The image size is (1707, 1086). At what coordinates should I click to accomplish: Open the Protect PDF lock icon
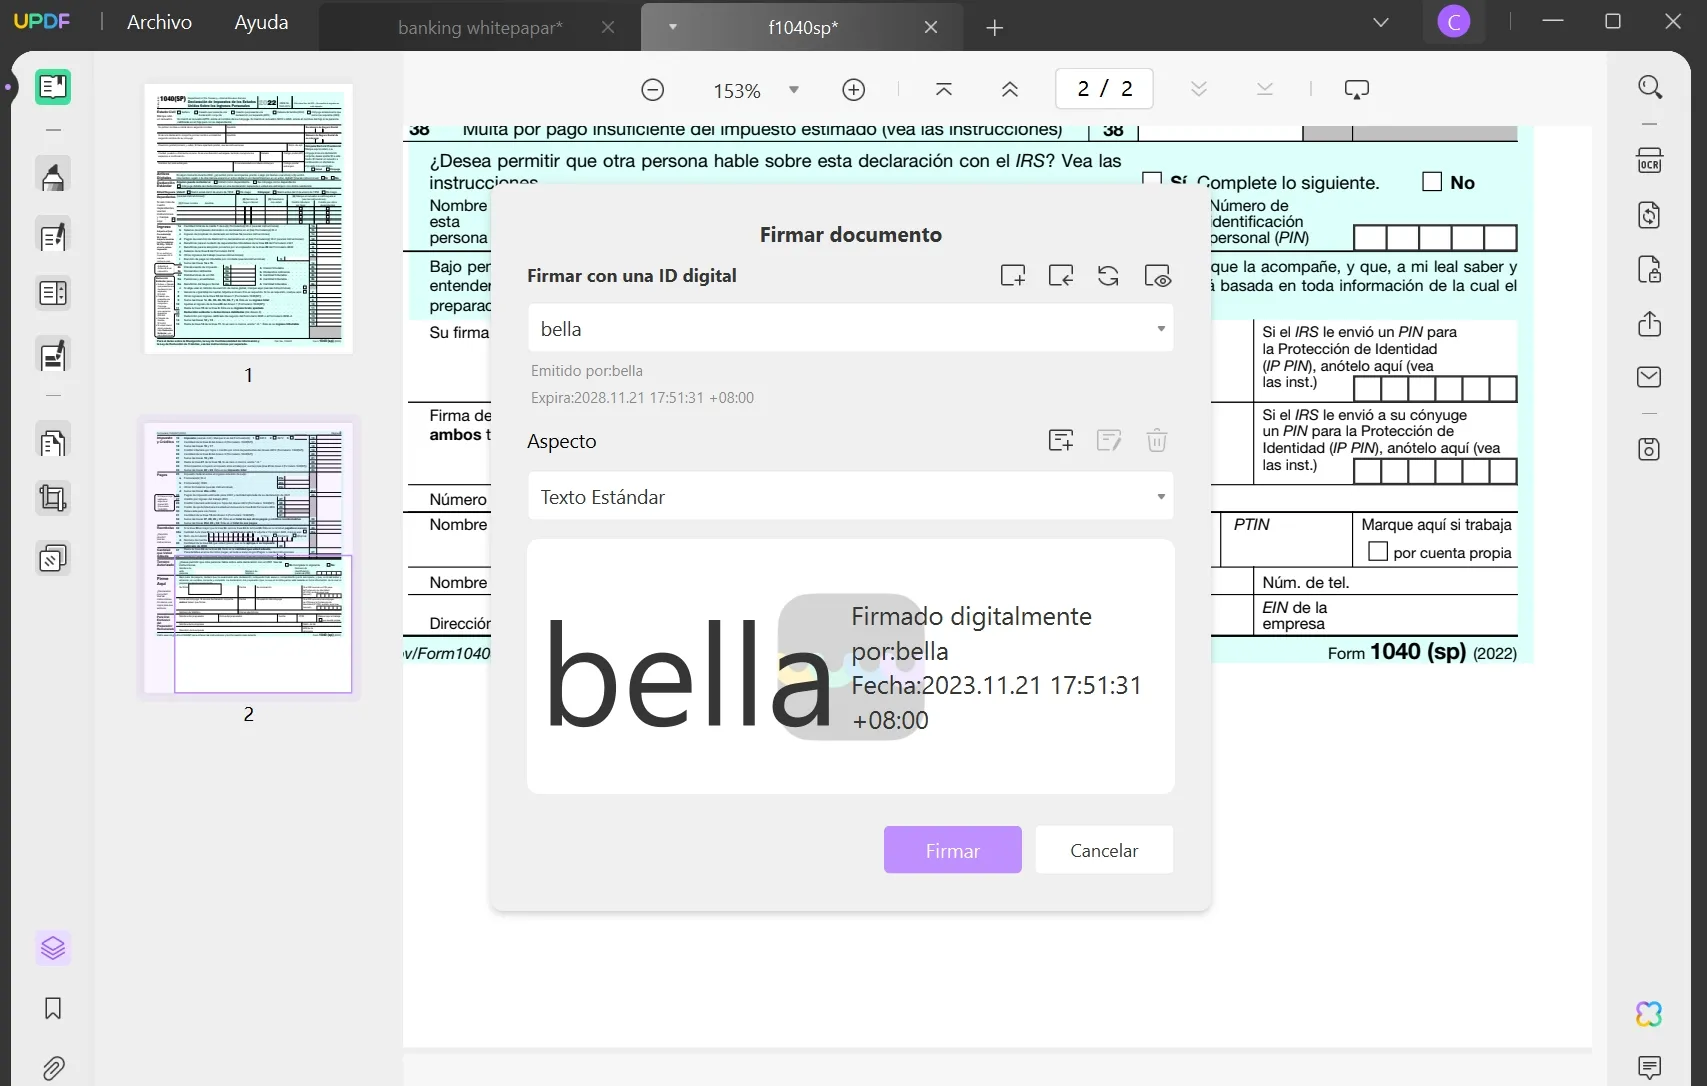1650,270
